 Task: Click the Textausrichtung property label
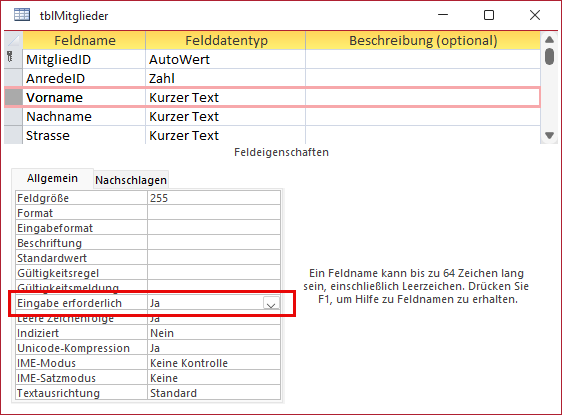(81, 393)
